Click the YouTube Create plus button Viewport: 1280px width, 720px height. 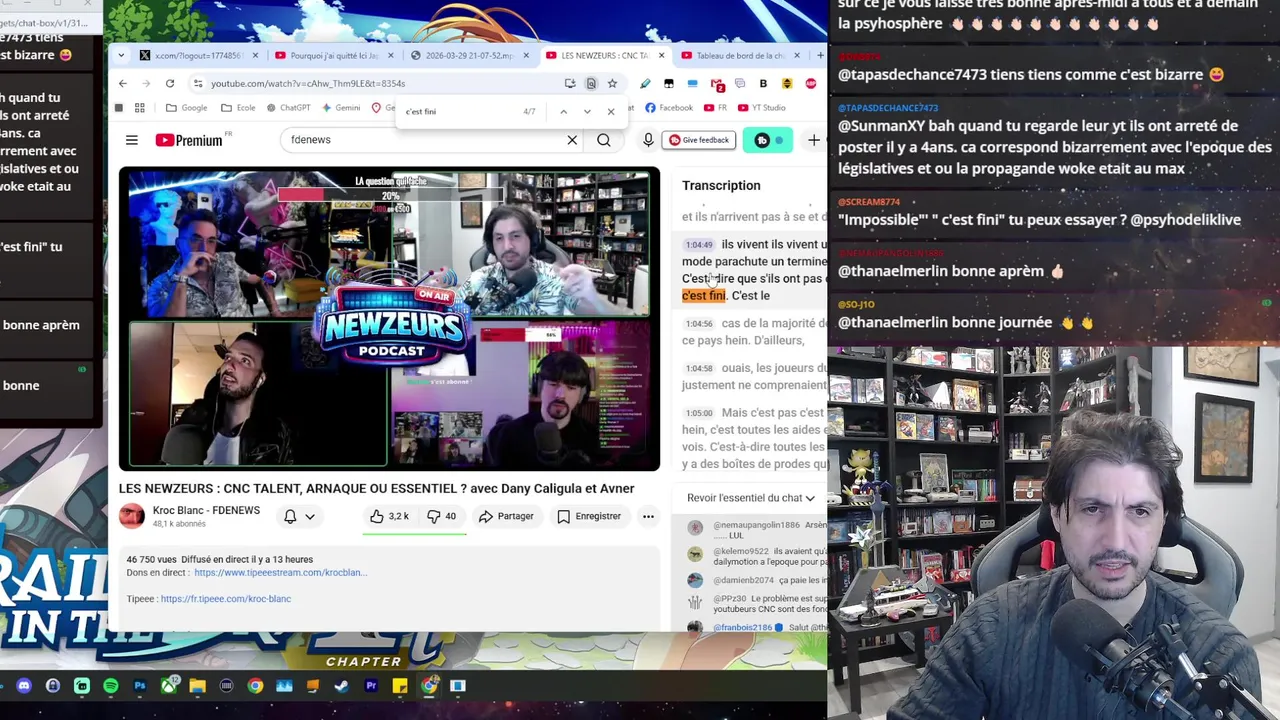point(813,140)
